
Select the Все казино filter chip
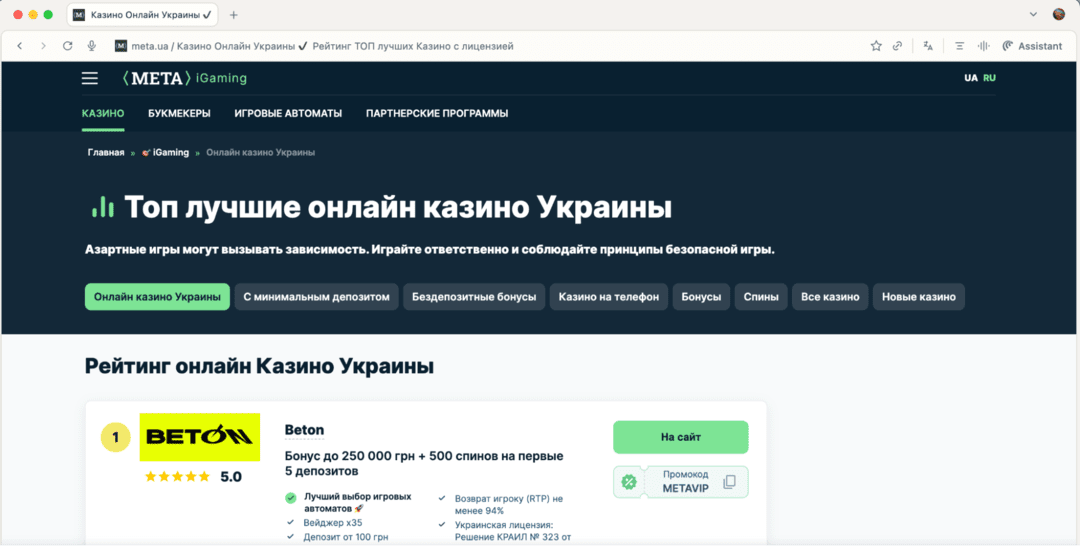[x=830, y=297]
